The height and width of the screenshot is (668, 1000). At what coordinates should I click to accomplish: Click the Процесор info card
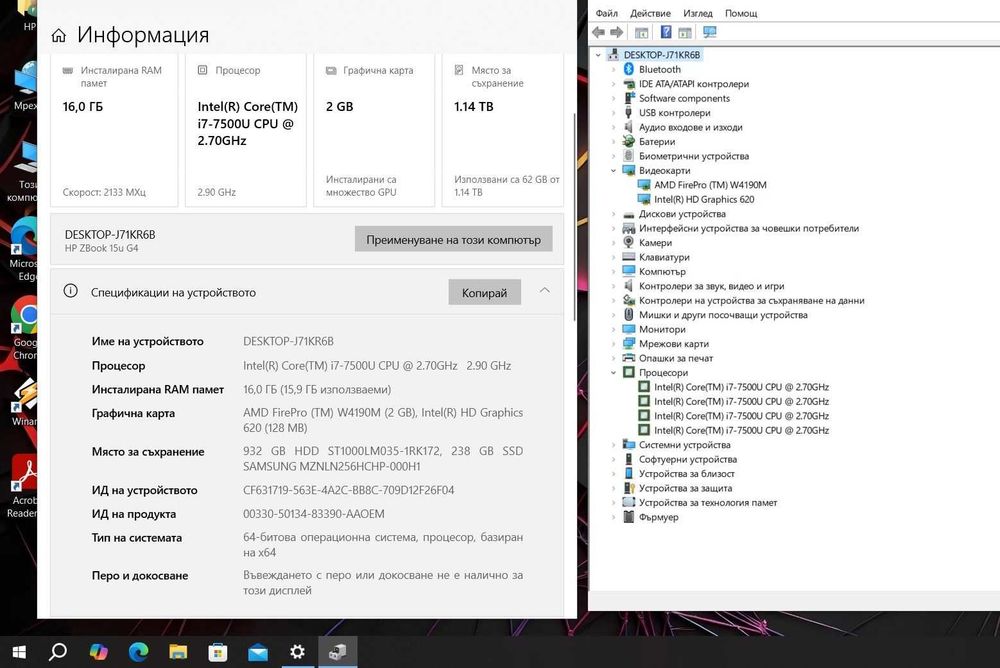point(246,130)
